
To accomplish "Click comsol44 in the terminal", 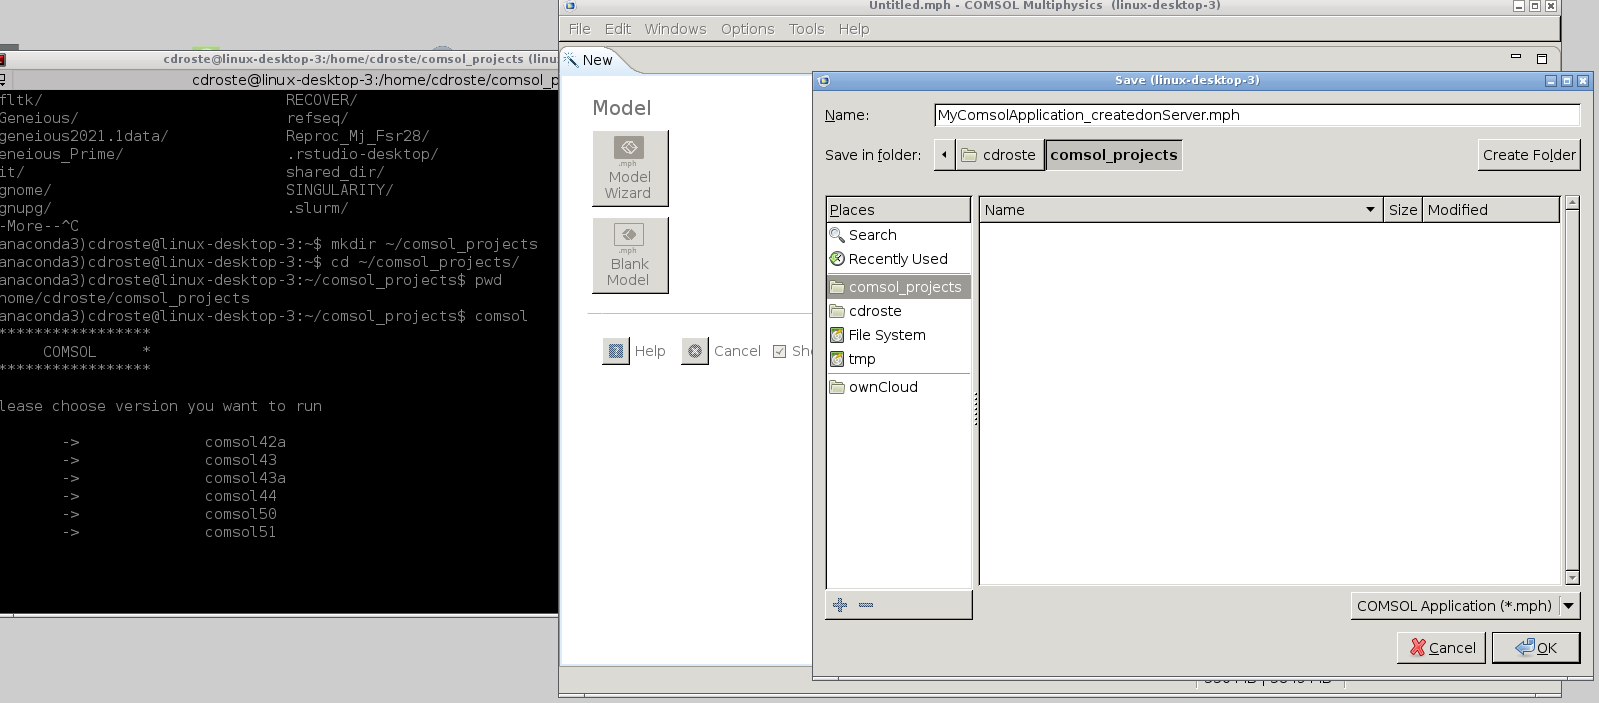I will point(241,496).
